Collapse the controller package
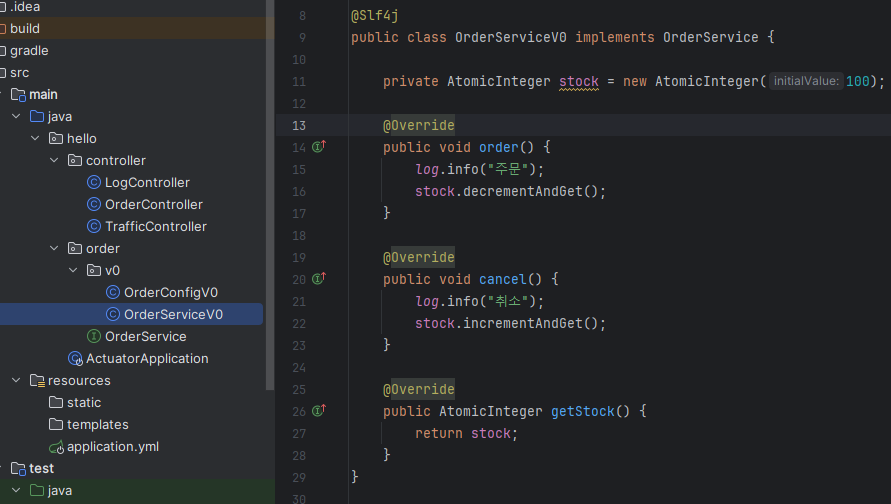The image size is (891, 504). pos(55,160)
